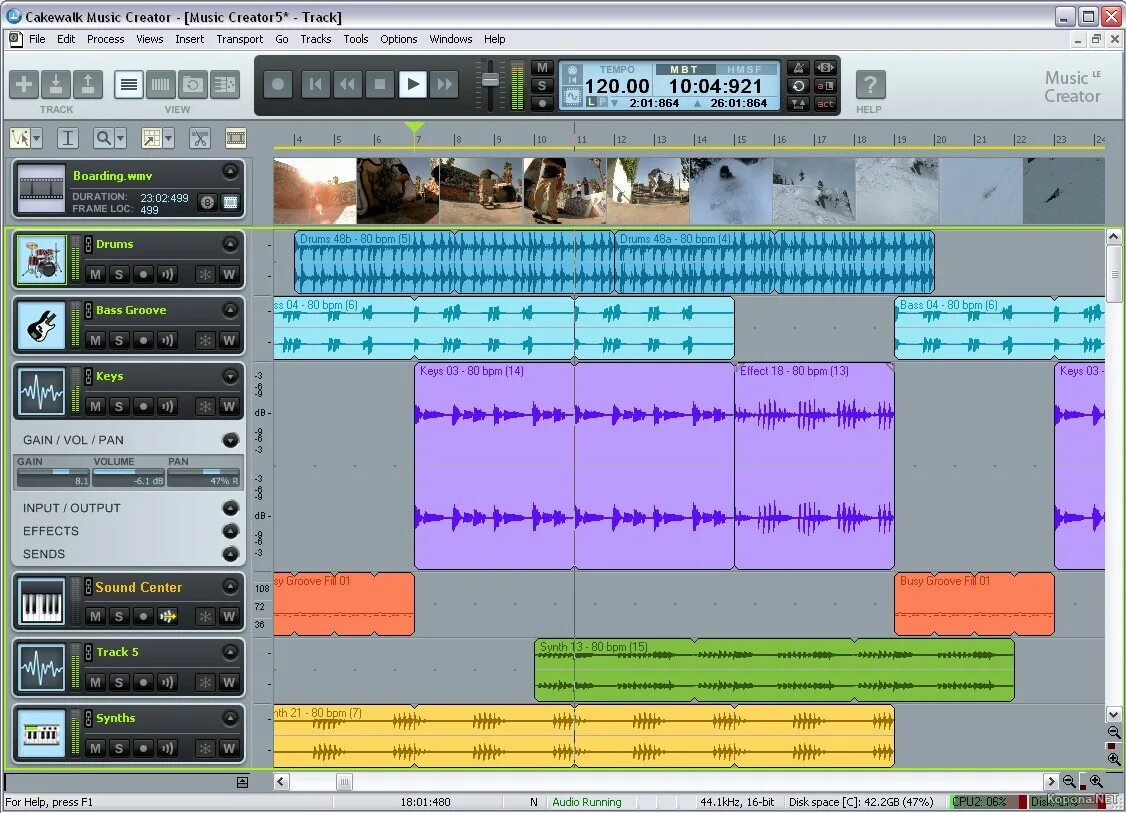Solo with global S button in transport
The image size is (1126, 813).
pos(542,85)
